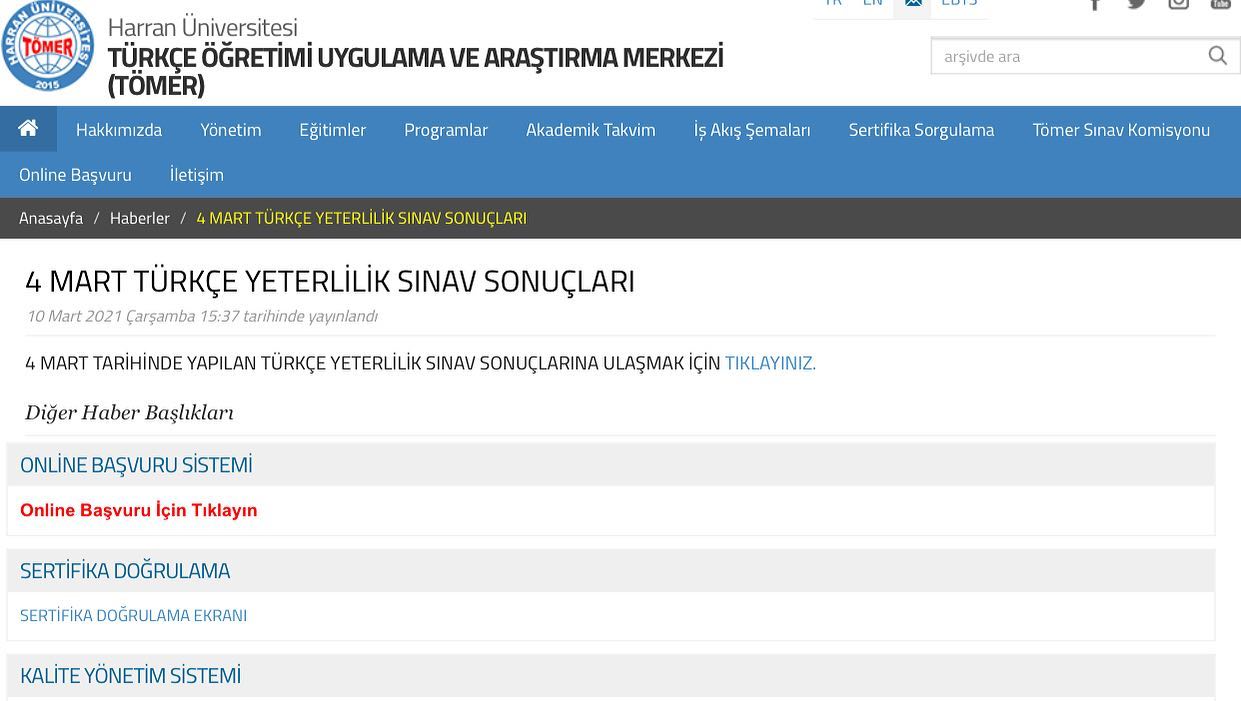Open the Programlar menu

coord(446,130)
